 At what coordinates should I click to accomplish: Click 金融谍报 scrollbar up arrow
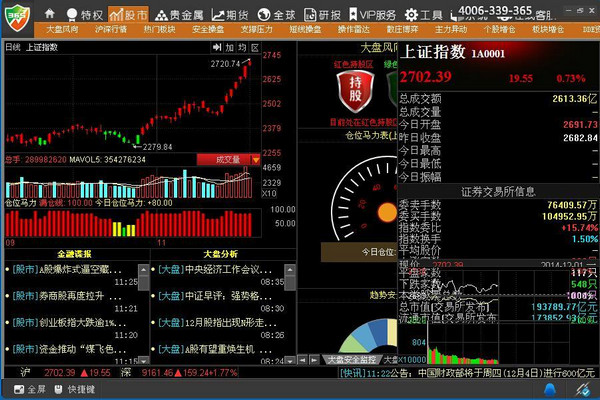pos(143,270)
